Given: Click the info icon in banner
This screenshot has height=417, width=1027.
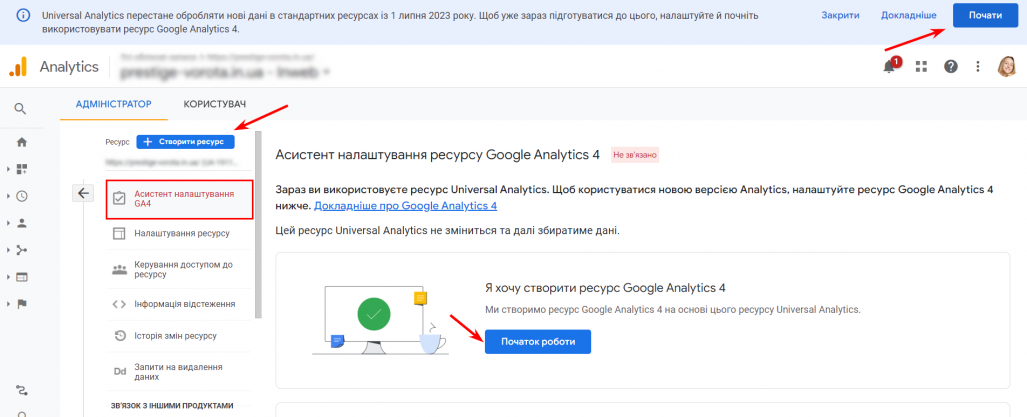Looking at the screenshot, I should [x=23, y=15].
